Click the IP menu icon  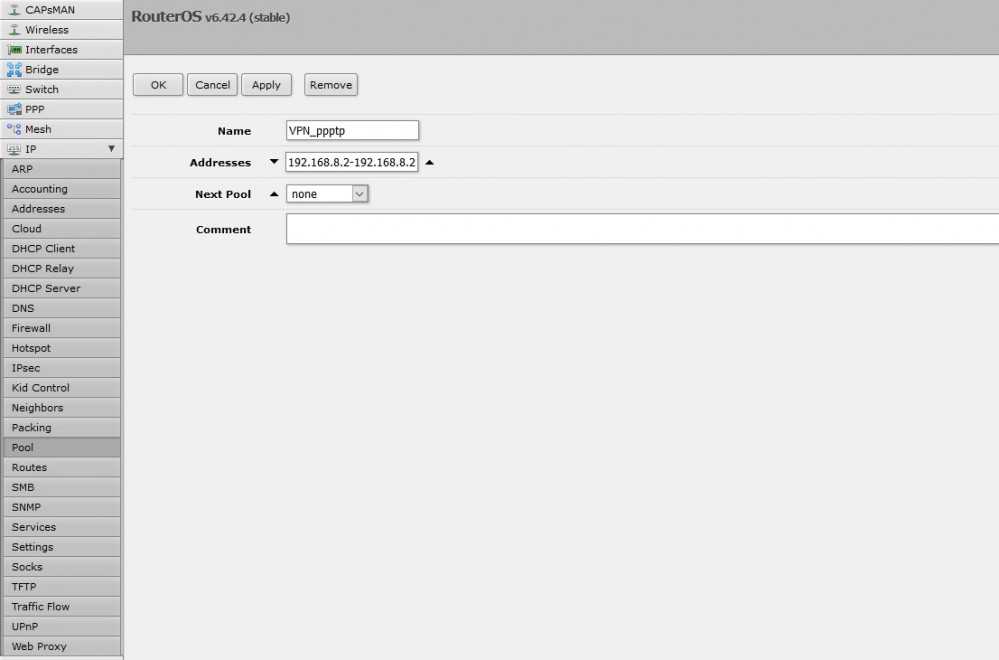point(14,149)
